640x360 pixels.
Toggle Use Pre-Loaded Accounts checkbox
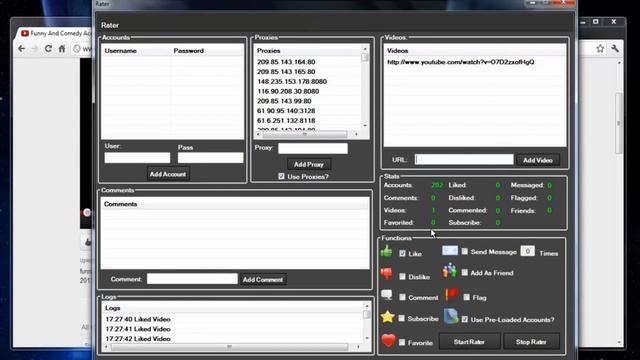tap(464, 319)
